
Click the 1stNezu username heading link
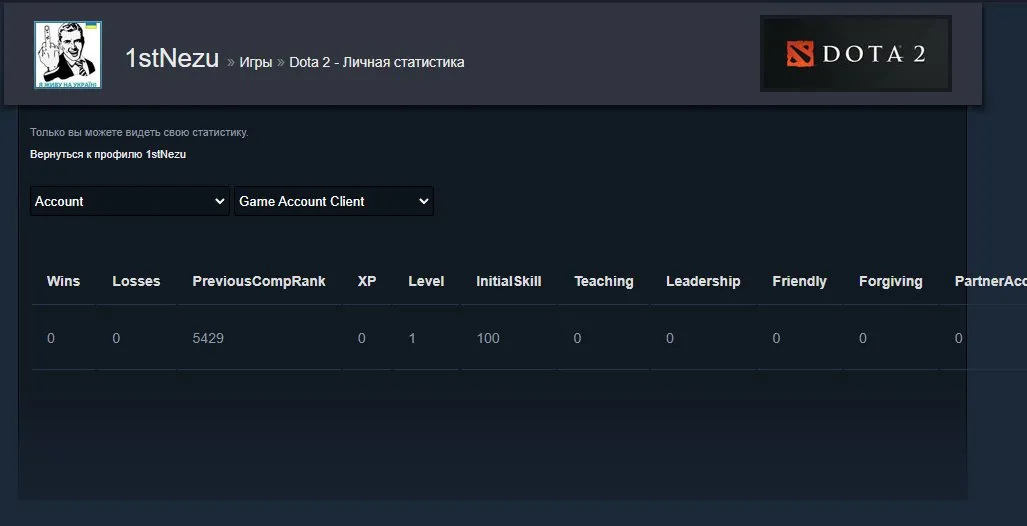(x=172, y=59)
